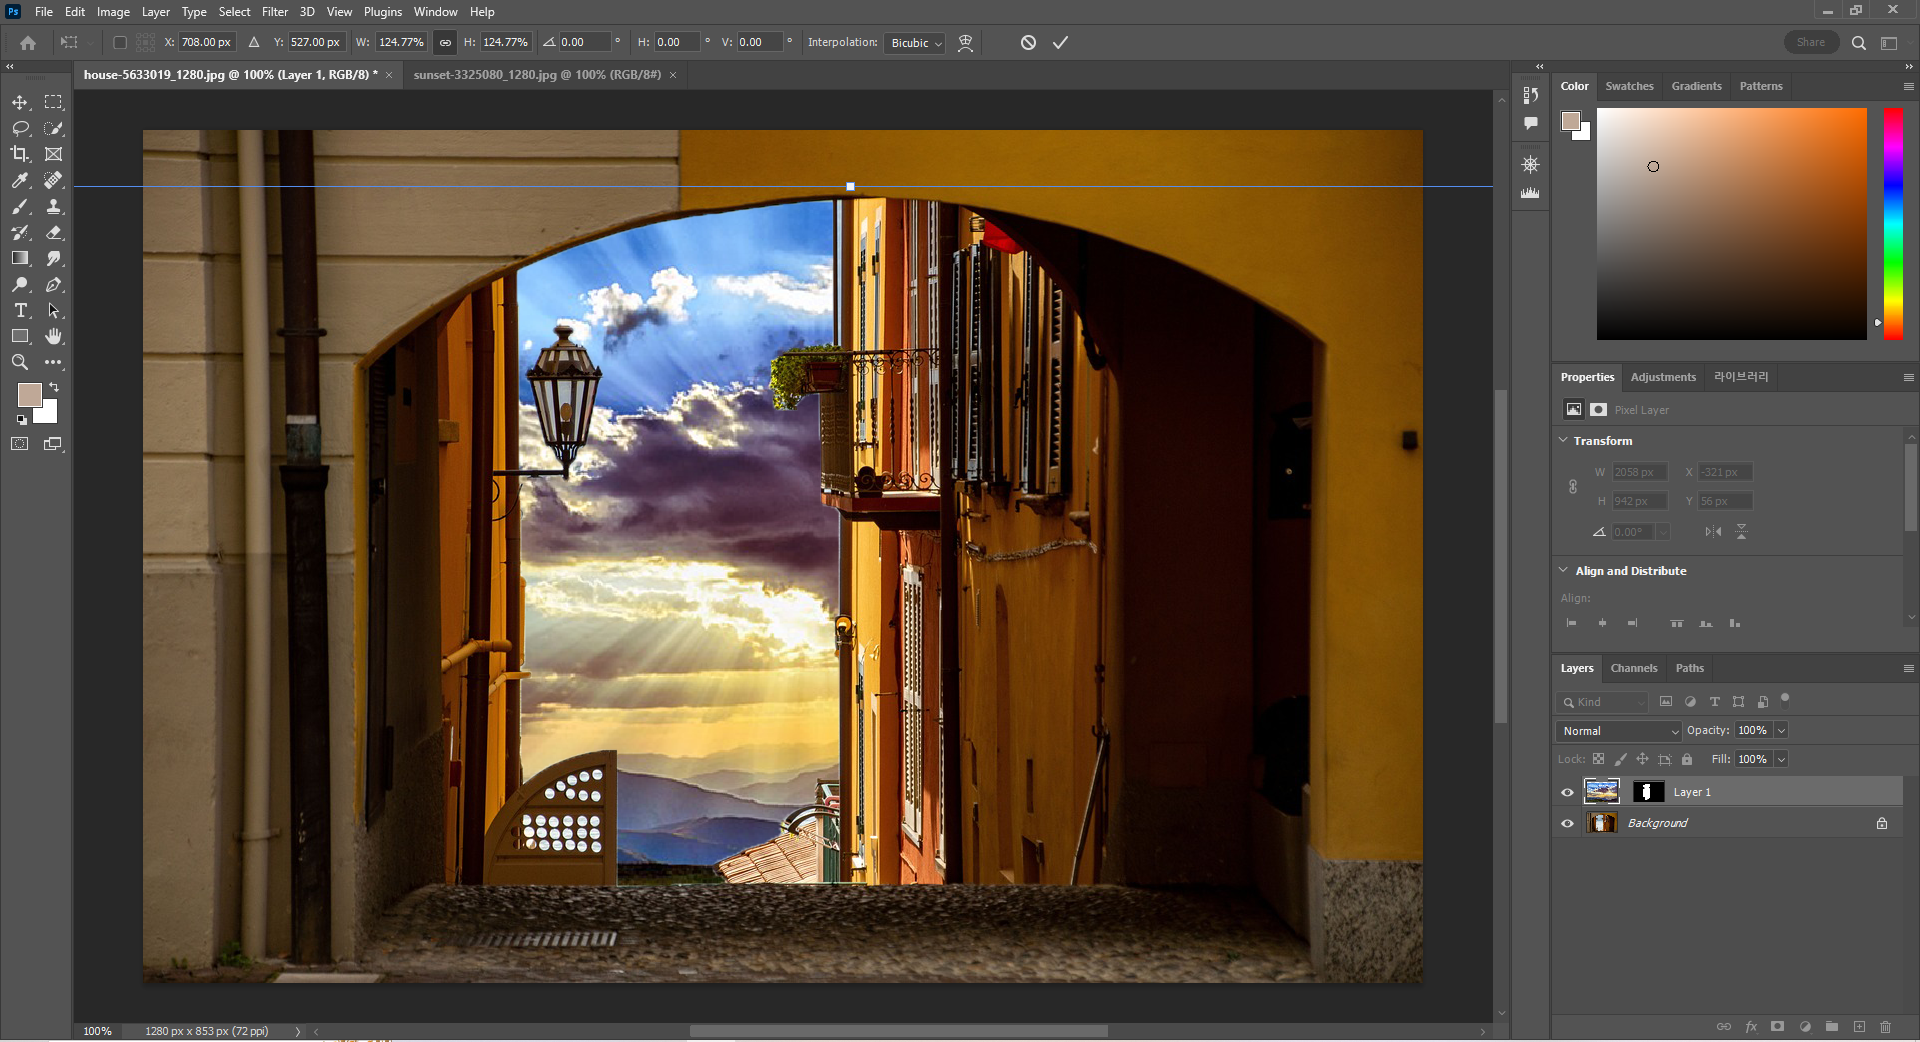Toggle visibility of Layer 1
The width and height of the screenshot is (1920, 1042).
point(1567,792)
